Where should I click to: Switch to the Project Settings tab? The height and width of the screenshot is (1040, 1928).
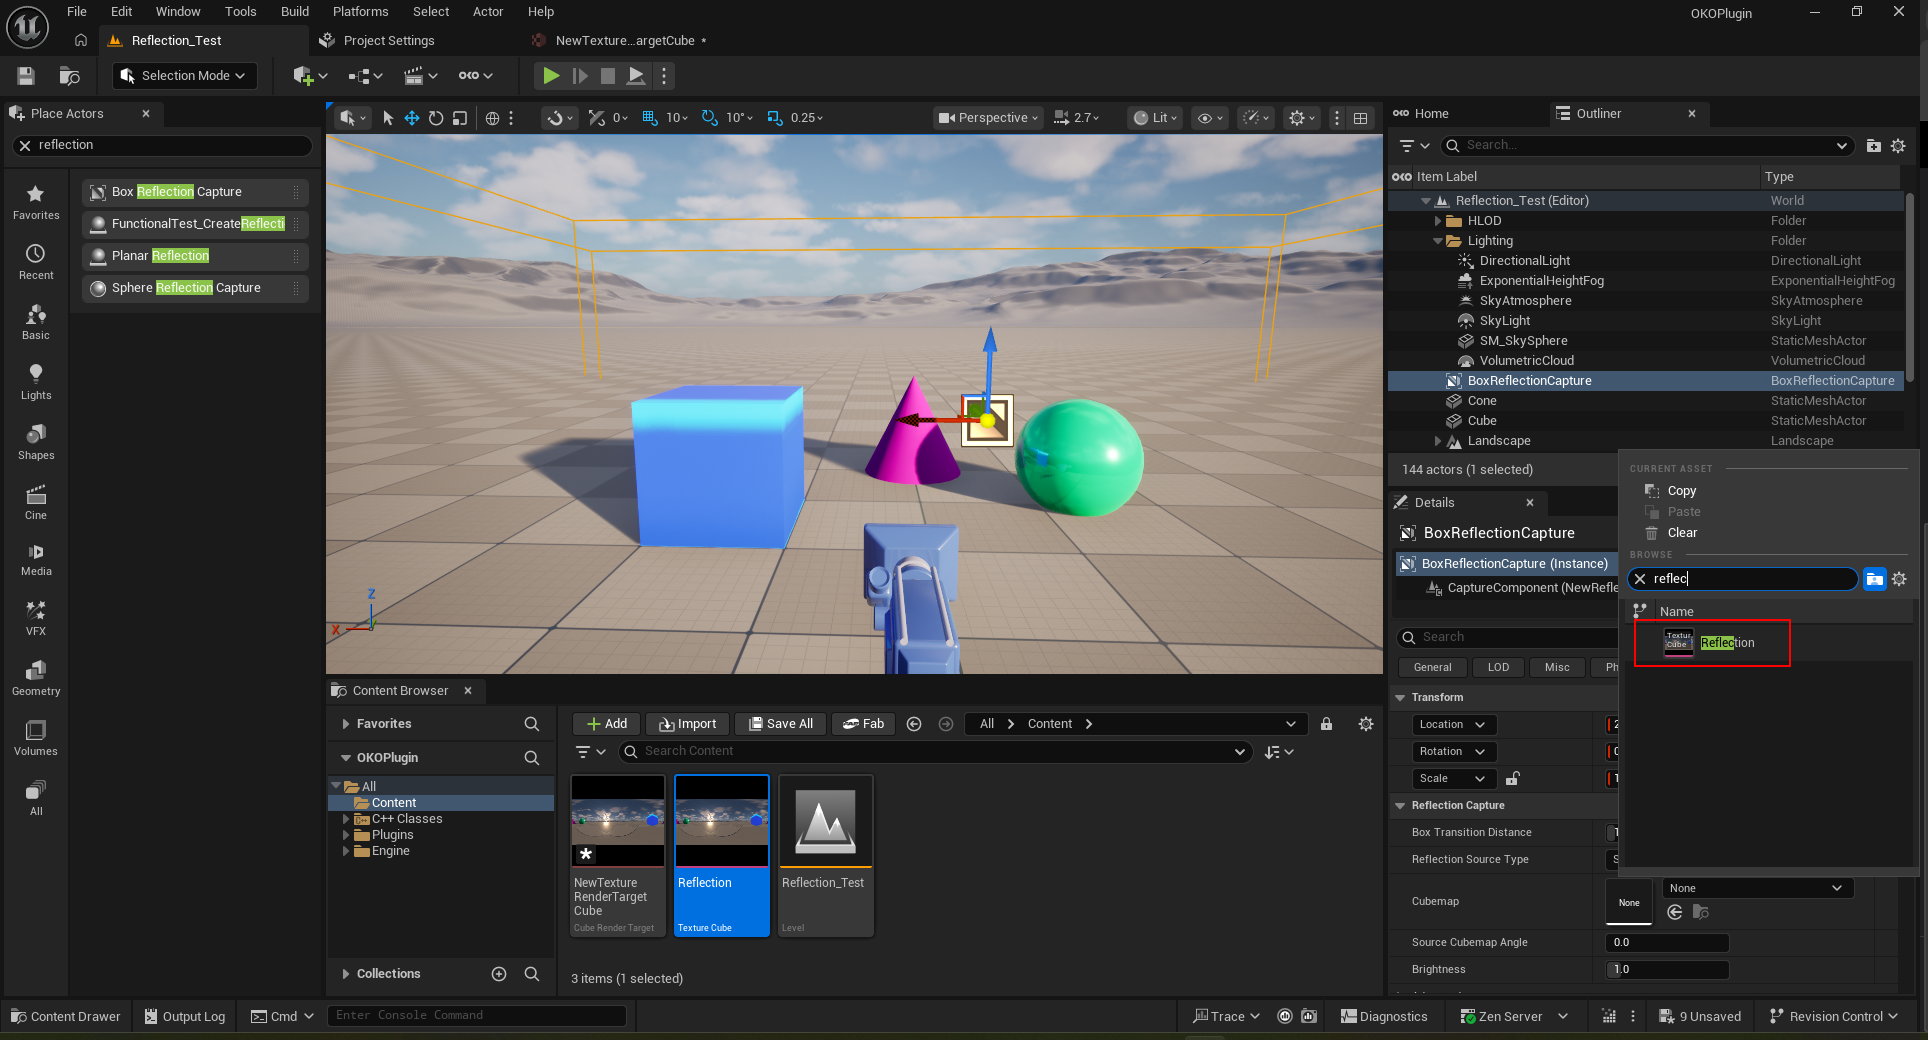coord(388,41)
